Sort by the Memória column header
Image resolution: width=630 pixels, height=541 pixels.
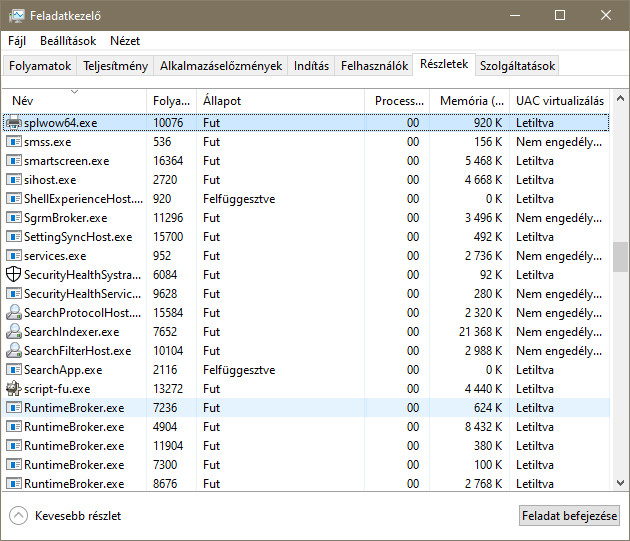point(469,100)
